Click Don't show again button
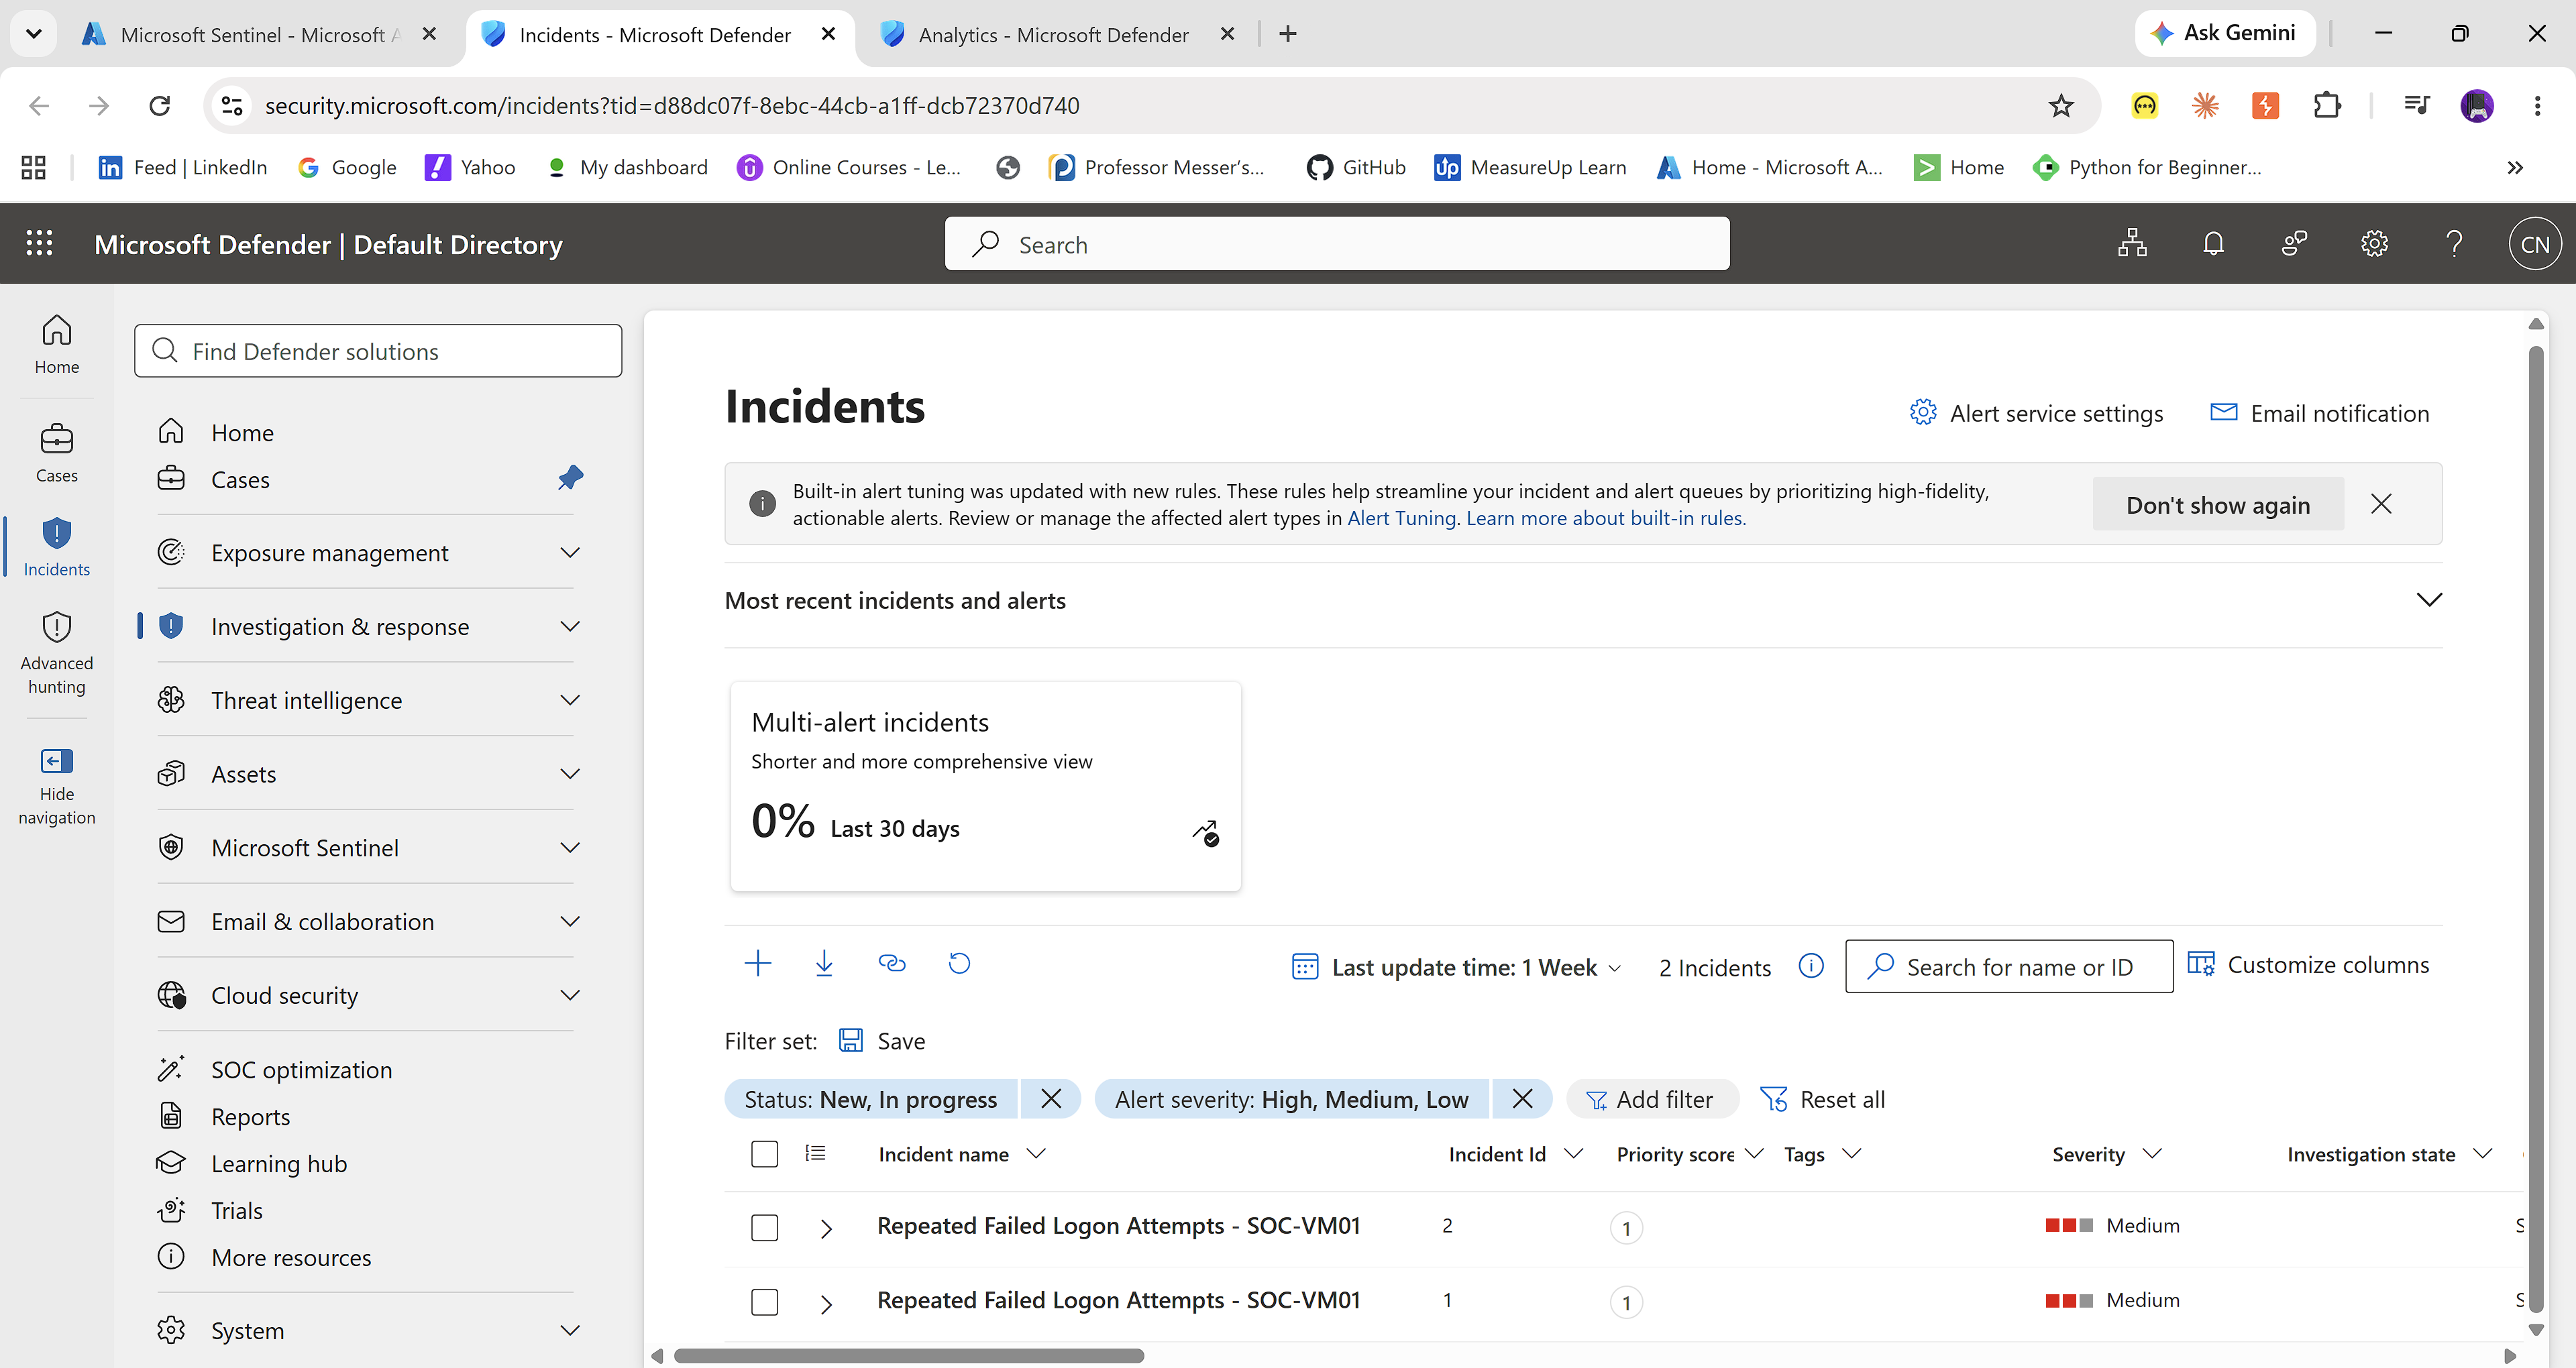2576x1368 pixels. [x=2217, y=504]
